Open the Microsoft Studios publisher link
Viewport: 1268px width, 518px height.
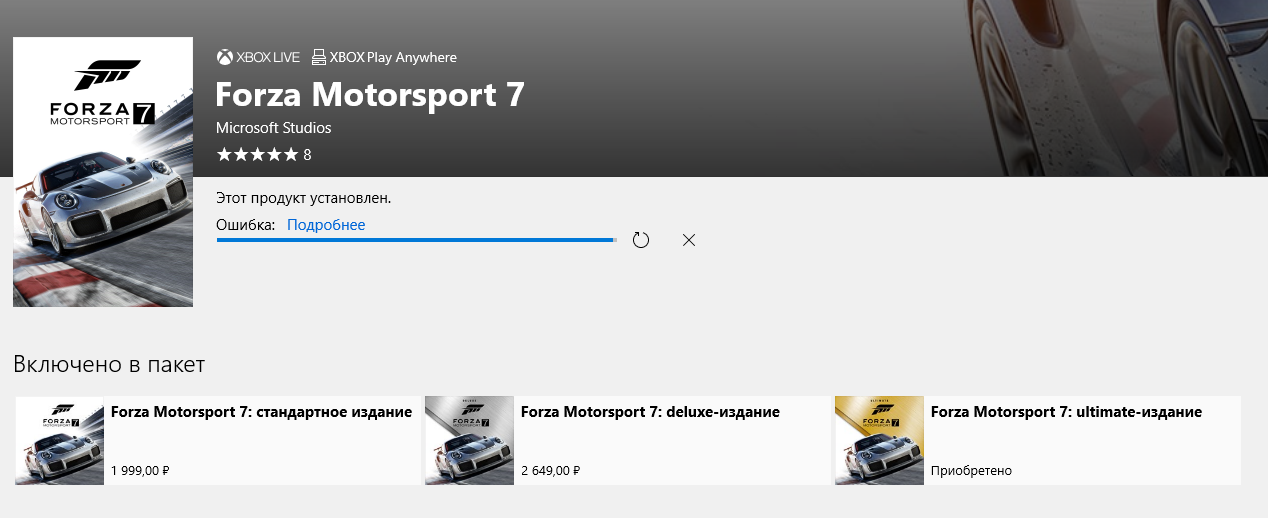pyautogui.click(x=273, y=128)
